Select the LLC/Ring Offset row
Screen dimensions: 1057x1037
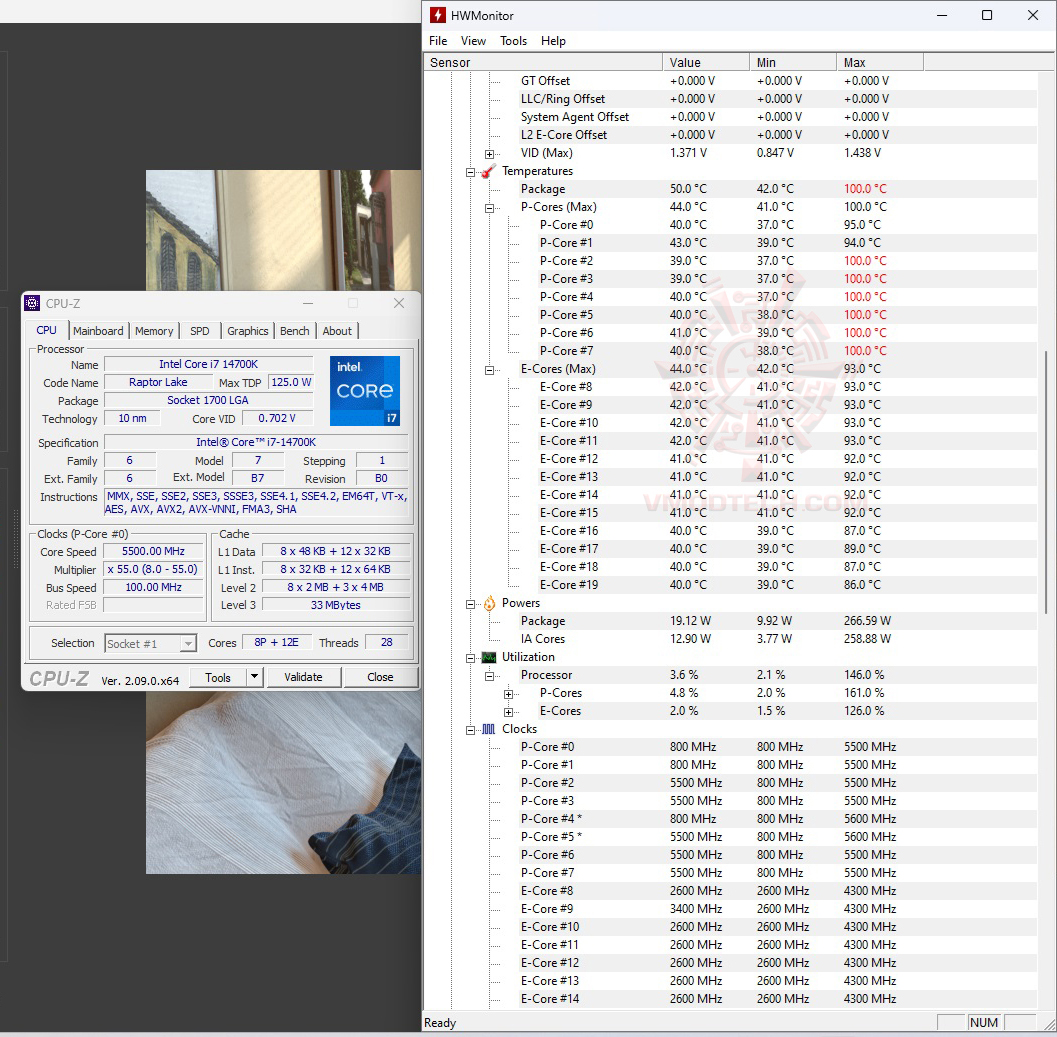778,99
